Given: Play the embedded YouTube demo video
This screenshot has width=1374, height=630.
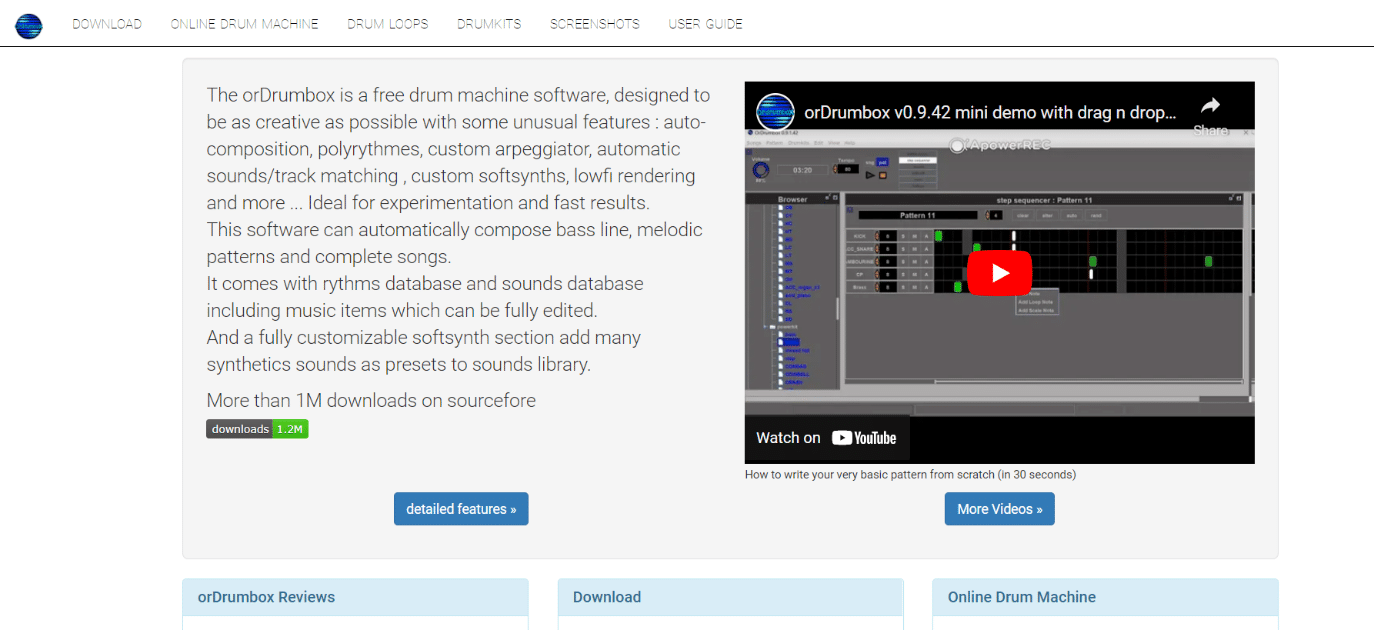Looking at the screenshot, I should 999,273.
